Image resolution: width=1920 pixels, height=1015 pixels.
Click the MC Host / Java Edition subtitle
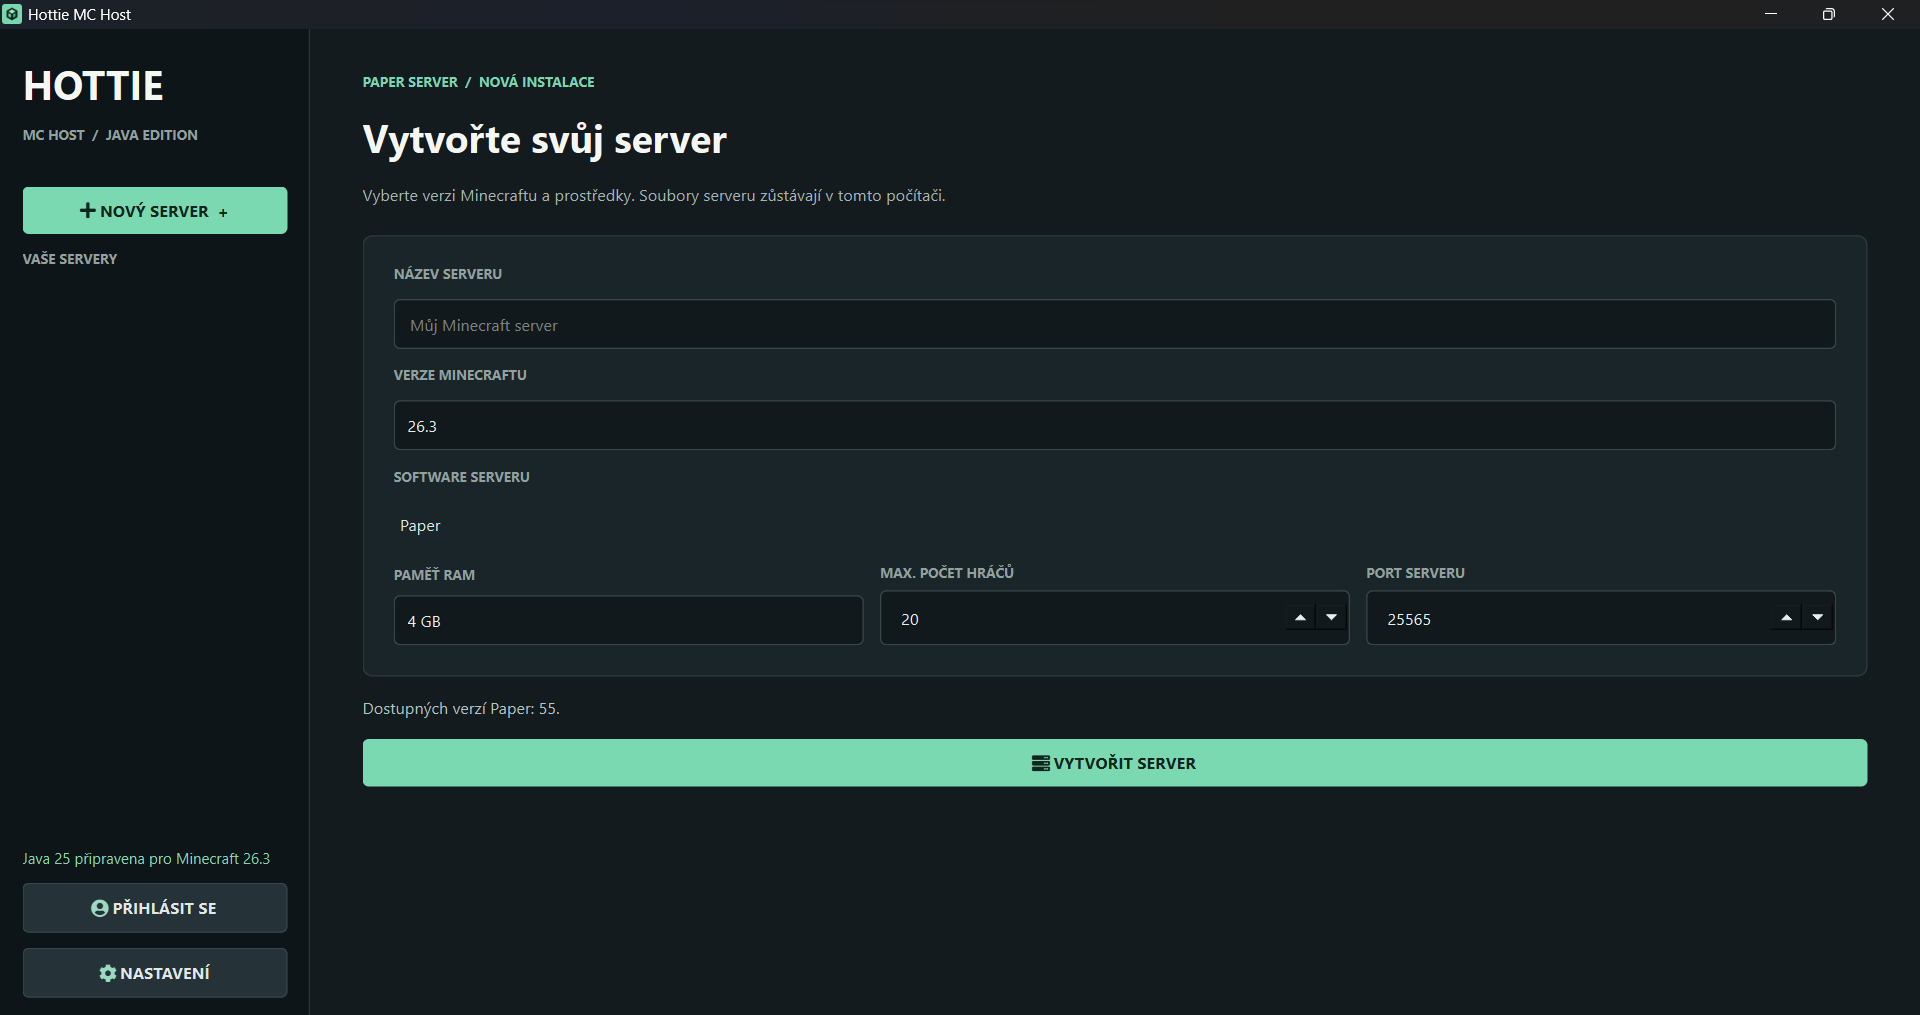pyautogui.click(x=110, y=135)
